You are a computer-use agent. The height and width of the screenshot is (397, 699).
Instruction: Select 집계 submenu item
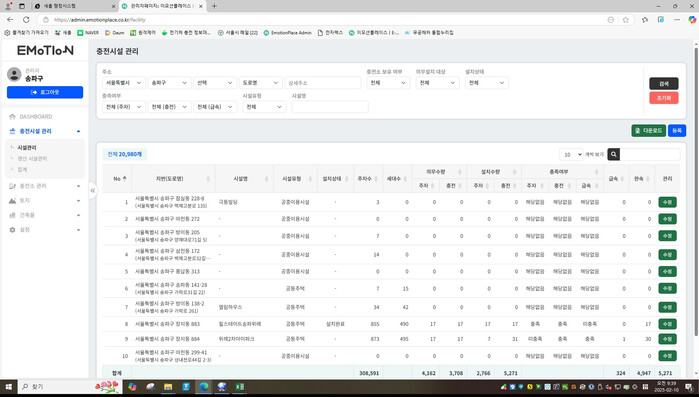click(x=22, y=170)
